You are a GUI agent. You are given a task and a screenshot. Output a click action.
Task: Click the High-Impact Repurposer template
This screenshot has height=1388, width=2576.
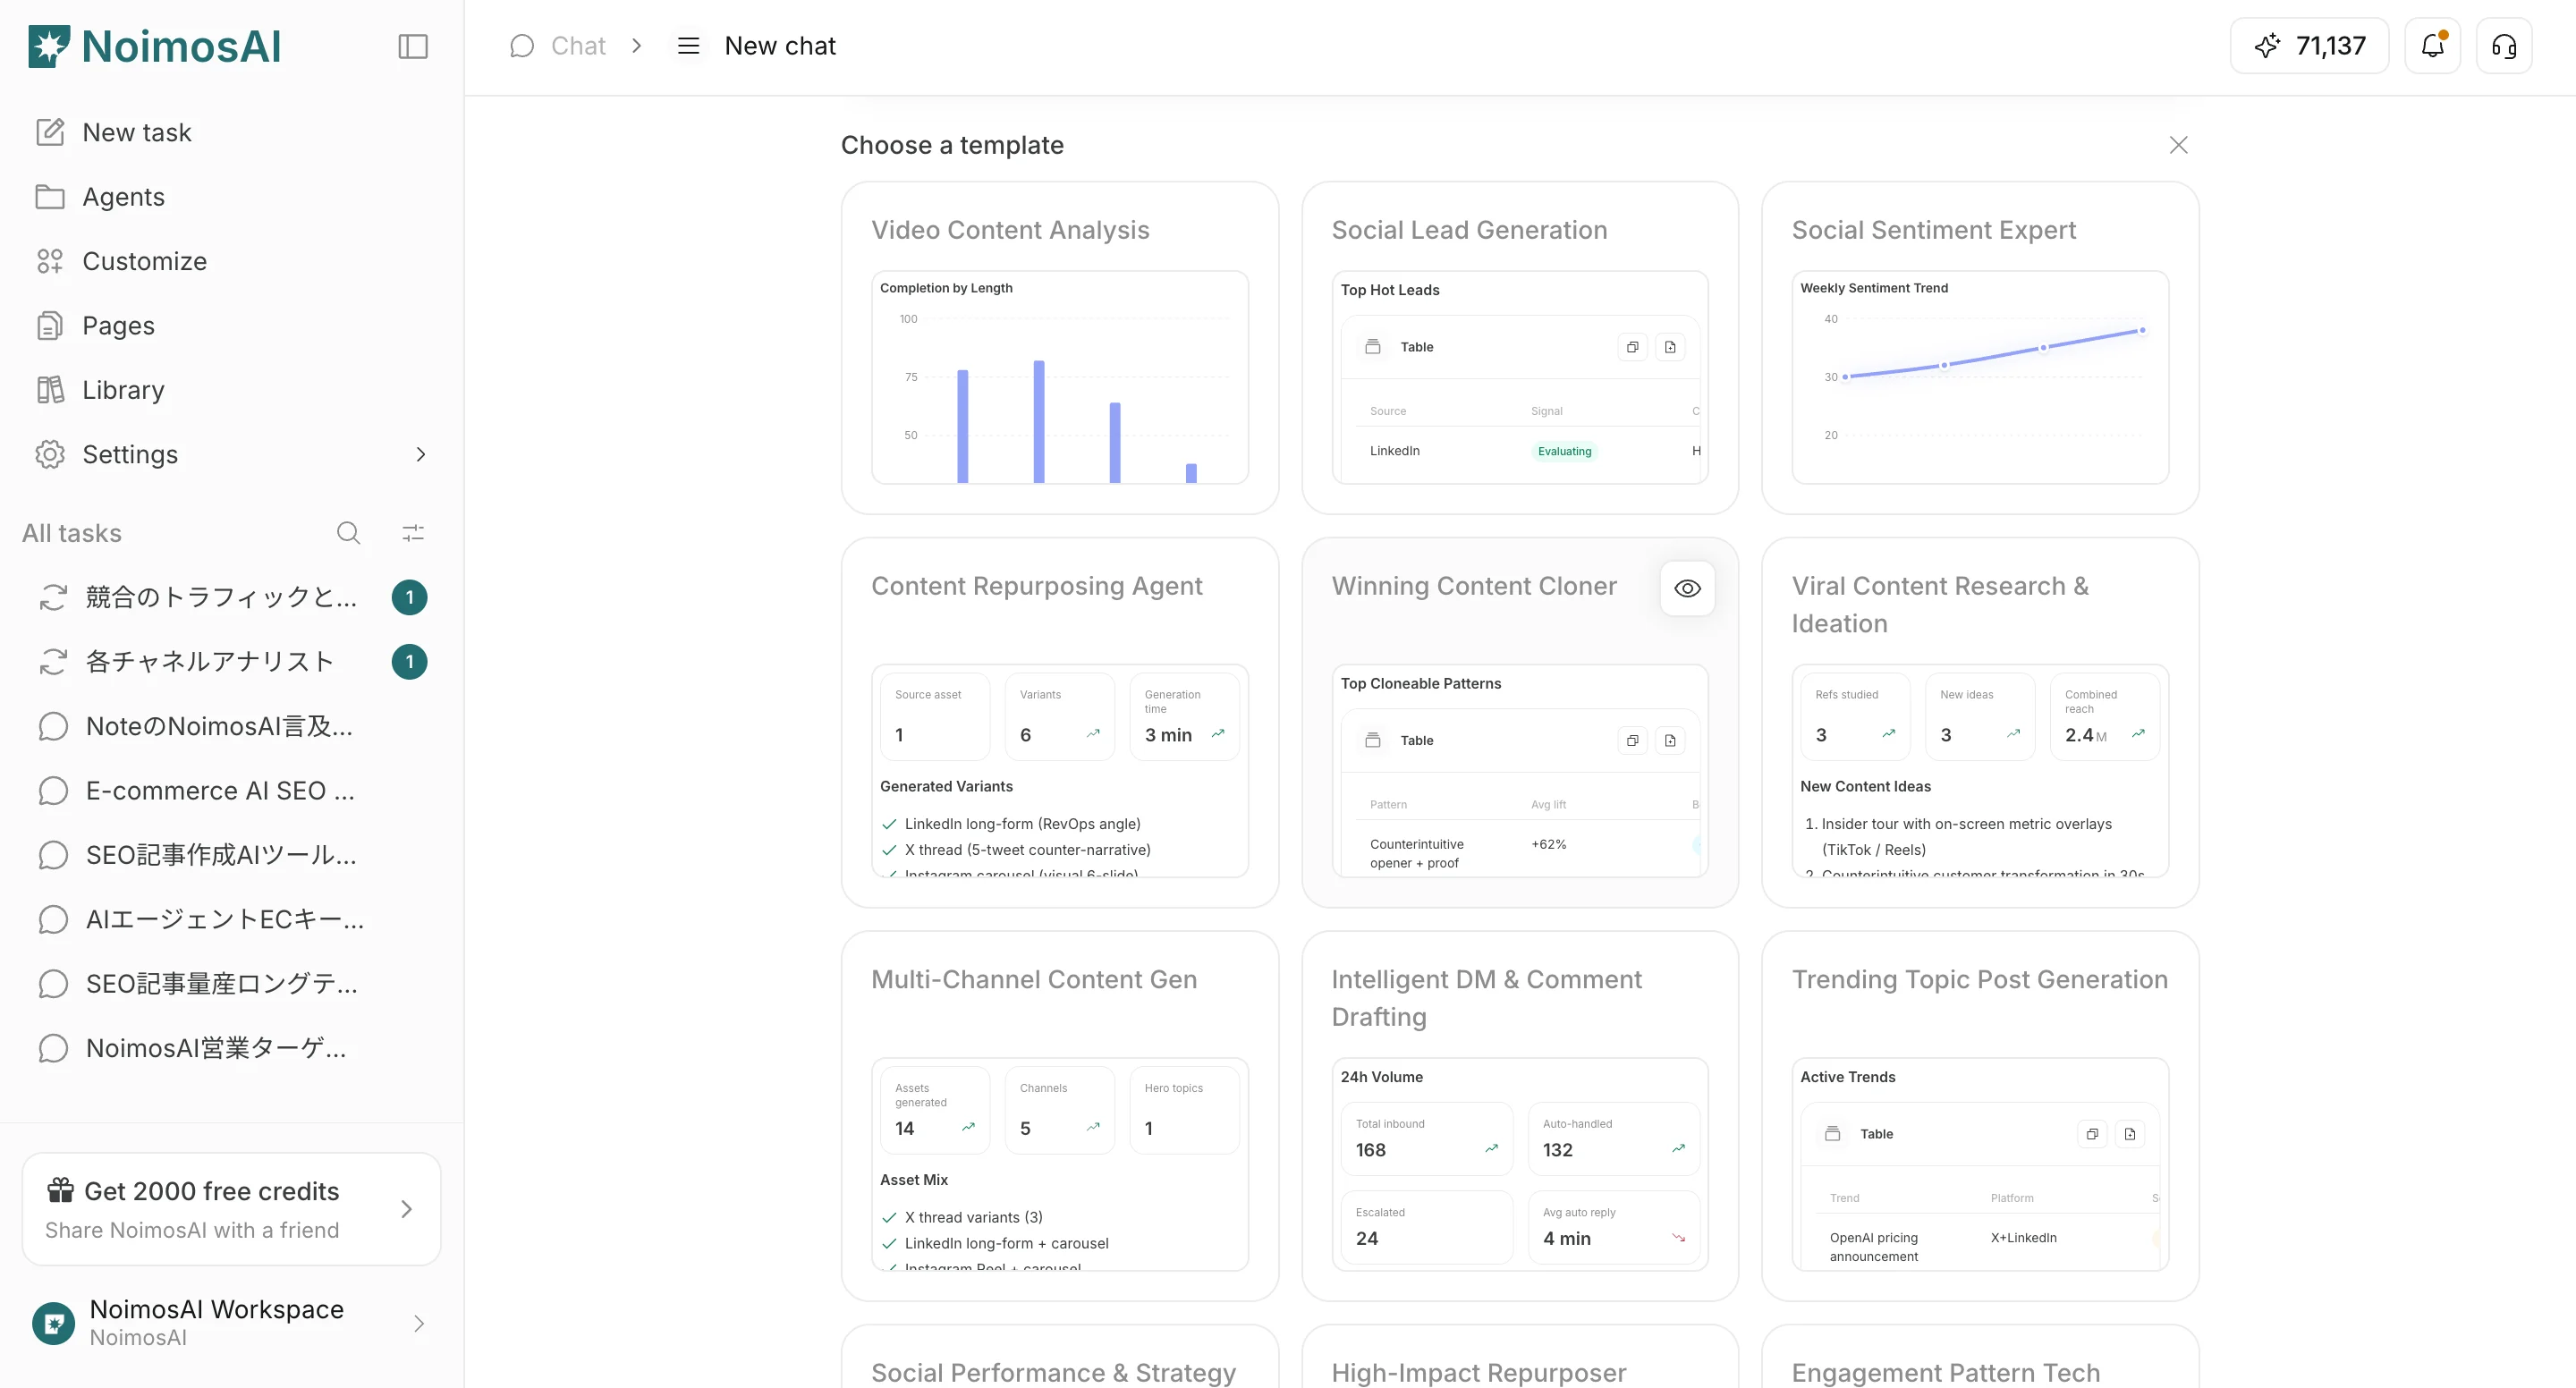[x=1520, y=1357]
